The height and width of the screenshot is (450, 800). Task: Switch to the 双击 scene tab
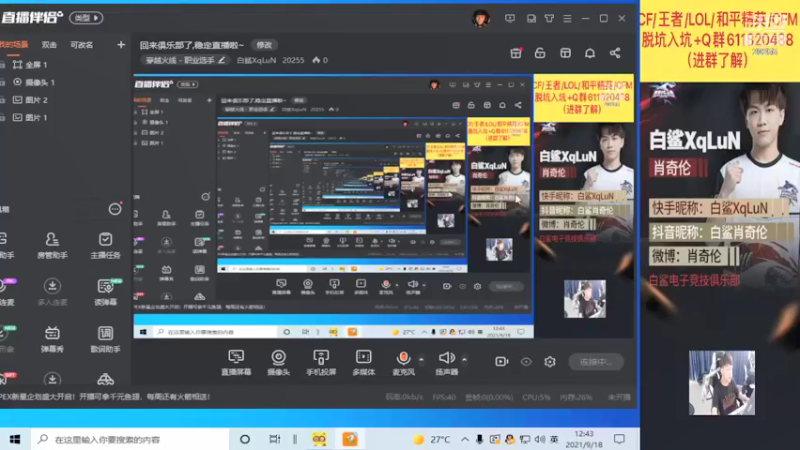(x=49, y=45)
